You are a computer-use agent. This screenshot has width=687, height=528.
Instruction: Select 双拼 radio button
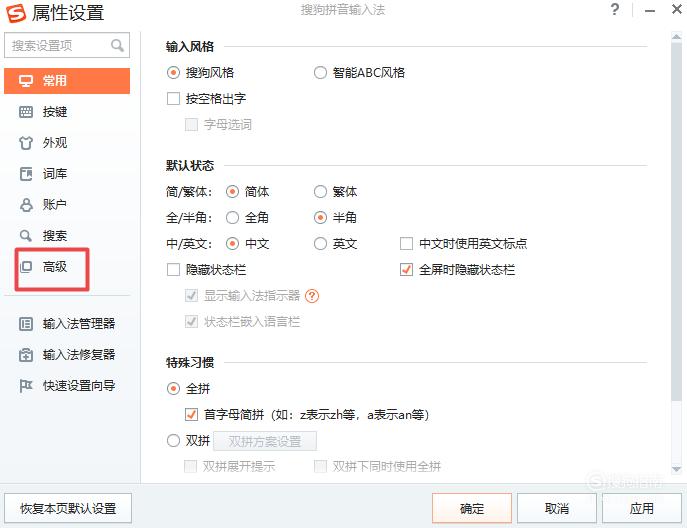174,440
